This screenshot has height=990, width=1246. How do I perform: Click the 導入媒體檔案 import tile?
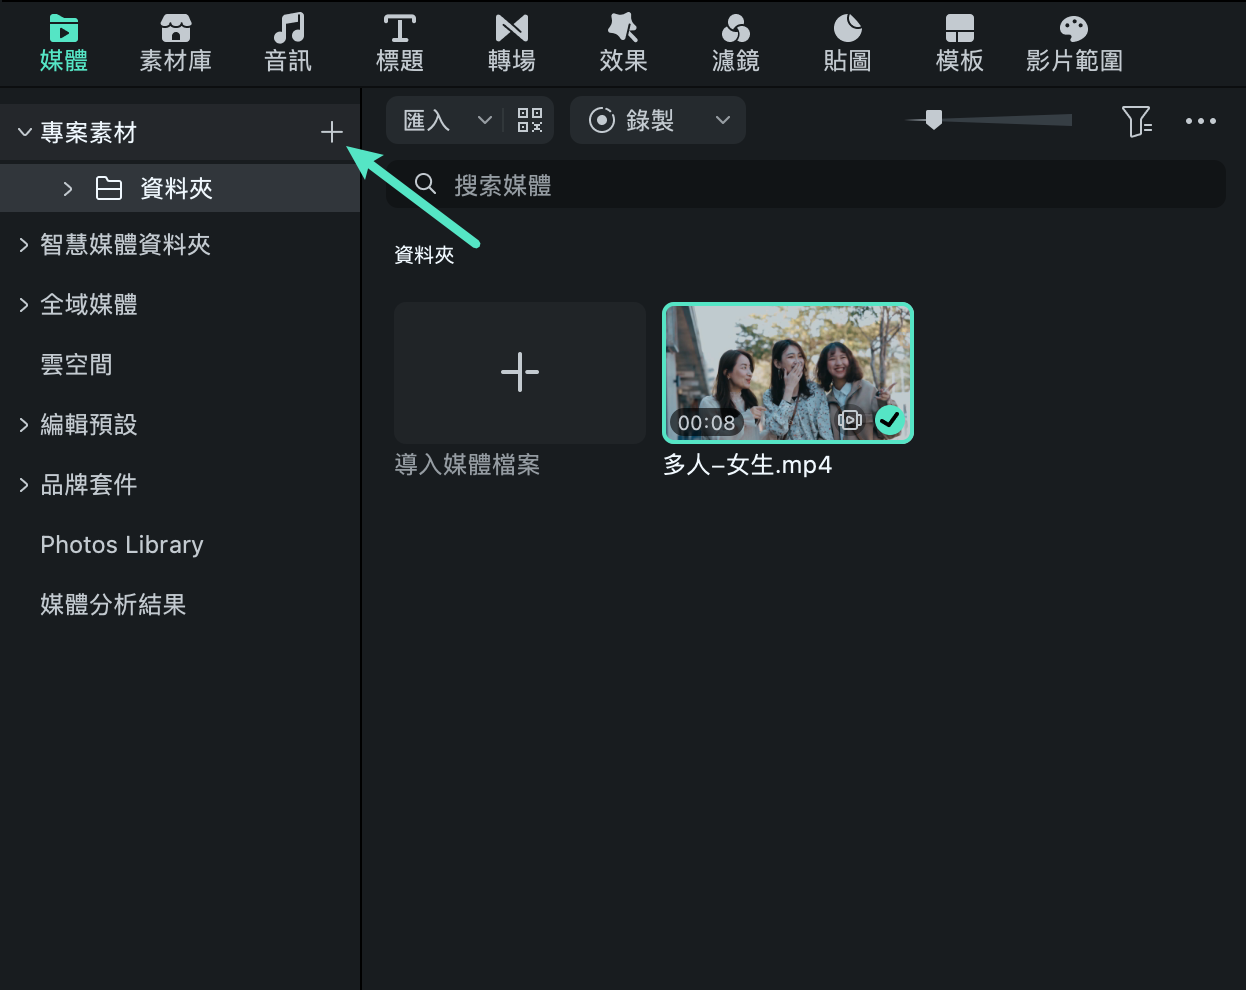click(520, 372)
